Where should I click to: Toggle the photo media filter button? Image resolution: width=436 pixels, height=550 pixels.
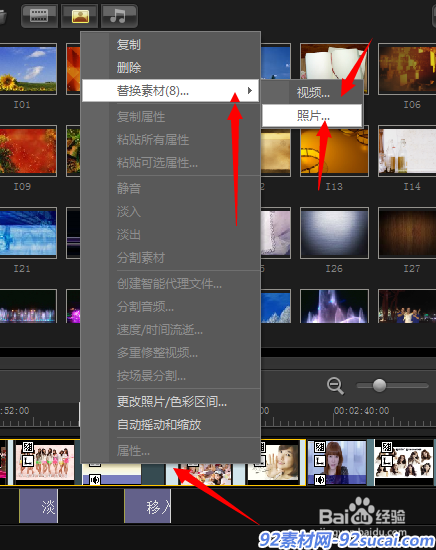[80, 16]
